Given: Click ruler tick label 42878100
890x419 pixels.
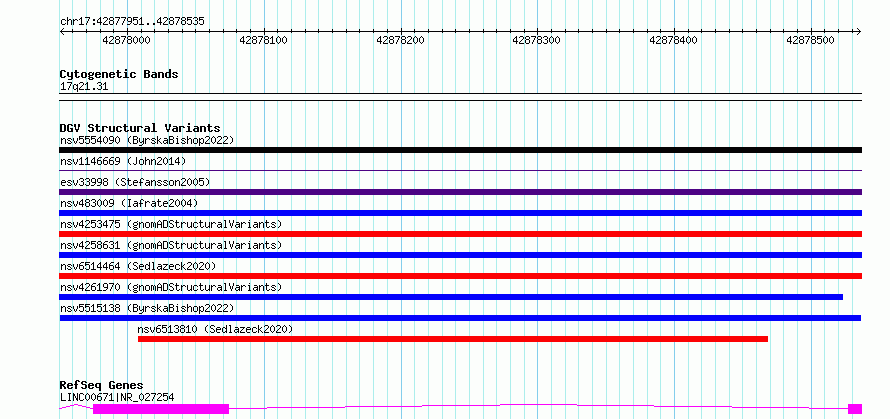Looking at the screenshot, I should 263,40.
